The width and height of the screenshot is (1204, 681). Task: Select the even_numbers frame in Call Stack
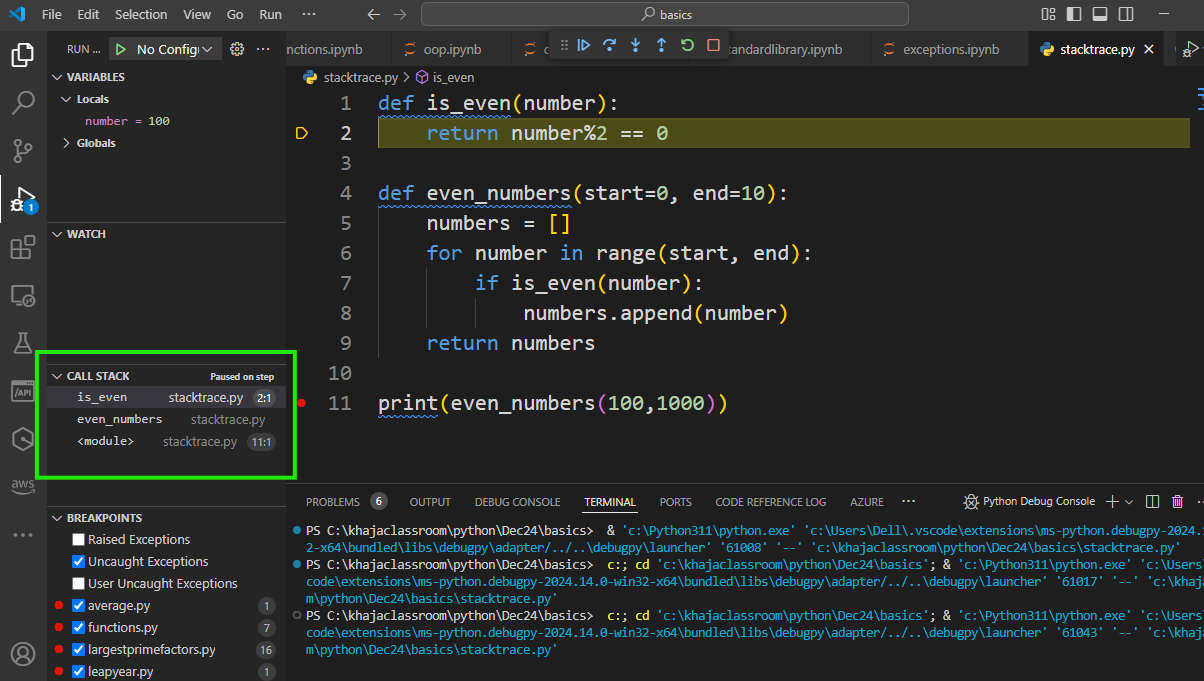click(119, 418)
